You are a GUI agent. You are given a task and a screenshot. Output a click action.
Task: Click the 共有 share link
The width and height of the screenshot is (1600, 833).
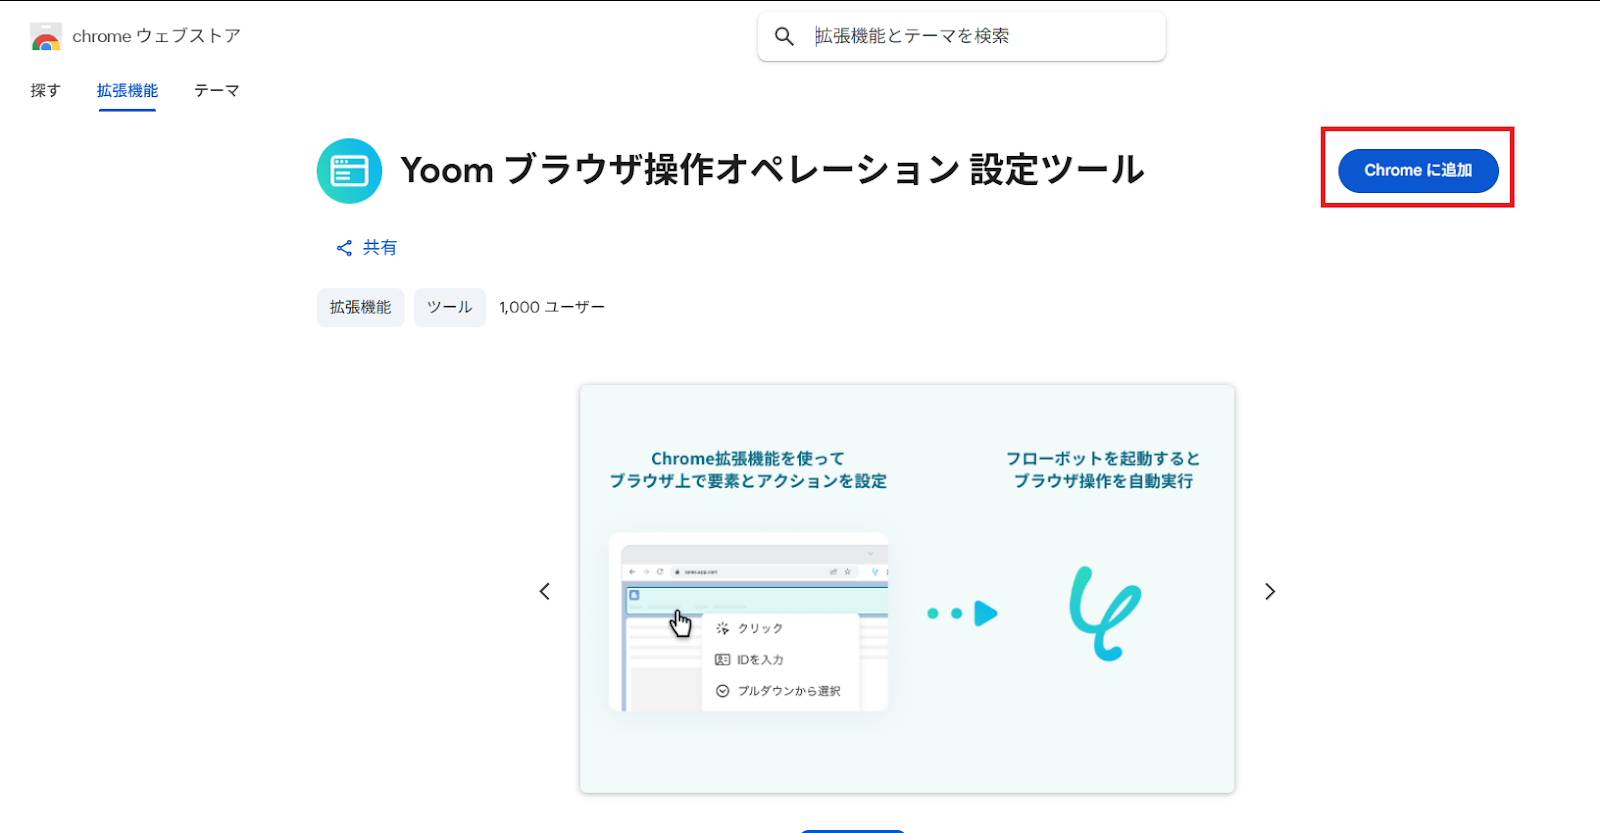366,248
